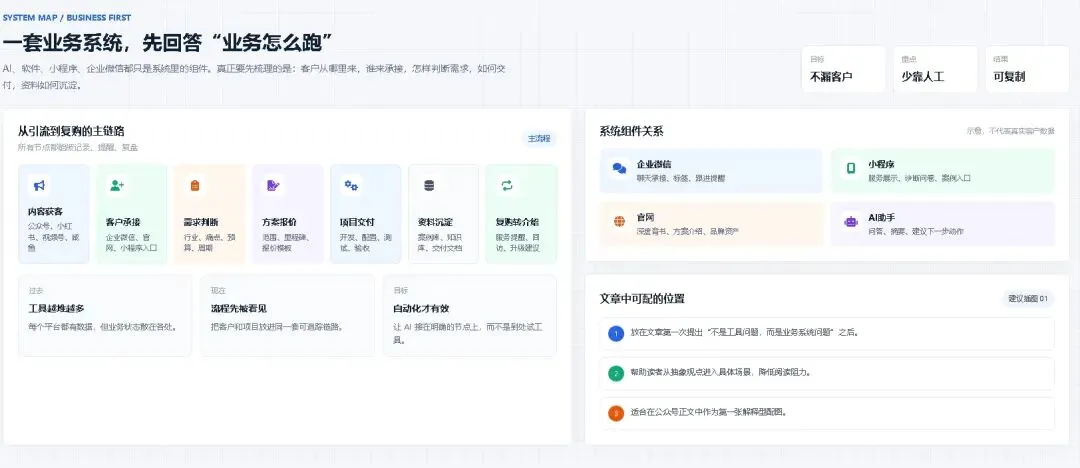Click the 官网 component title
The width and height of the screenshot is (1080, 468).
[x=645, y=218]
